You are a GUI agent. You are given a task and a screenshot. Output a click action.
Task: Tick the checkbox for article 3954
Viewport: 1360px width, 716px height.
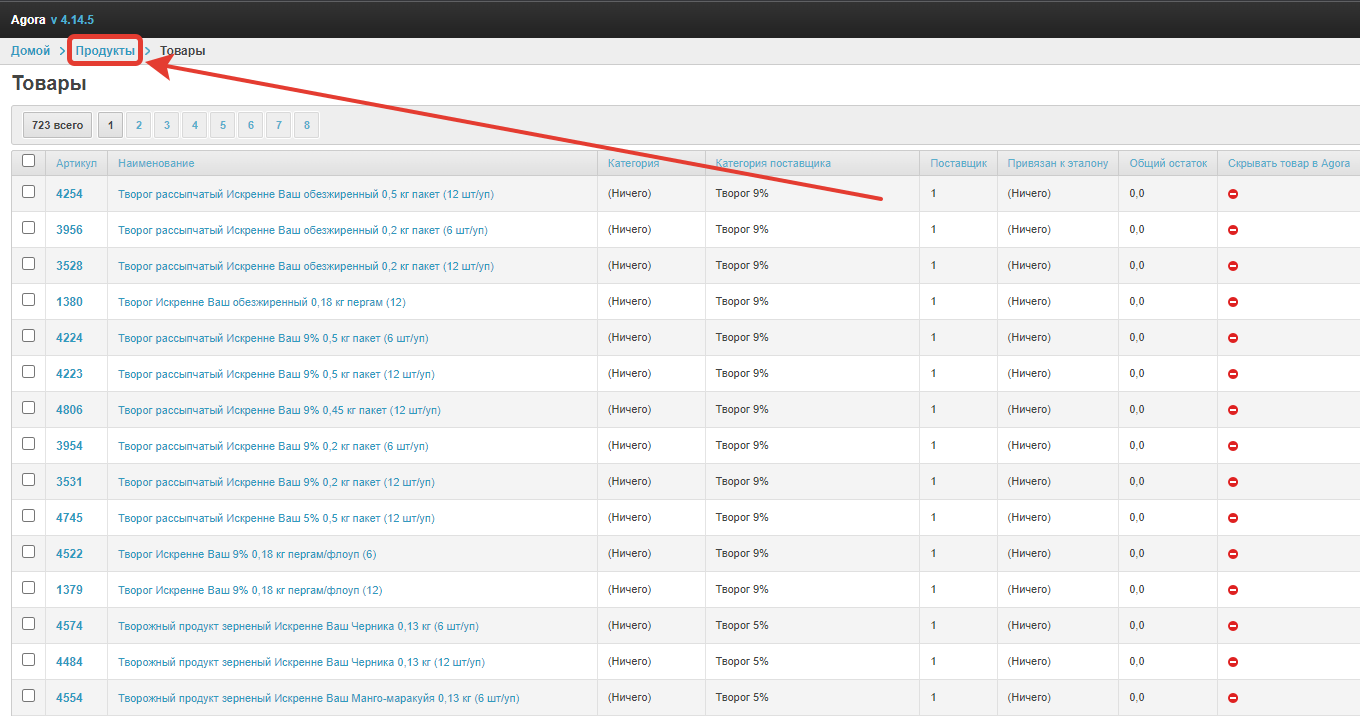pyautogui.click(x=28, y=444)
